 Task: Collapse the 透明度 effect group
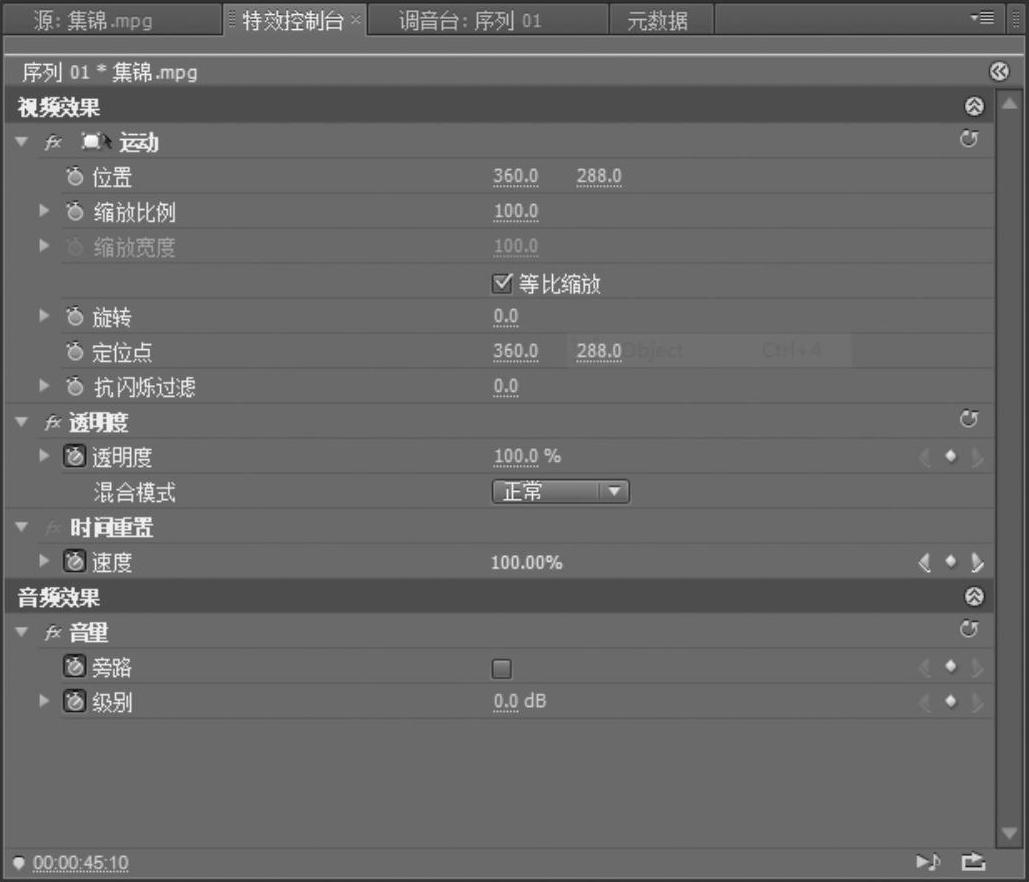click(x=22, y=421)
